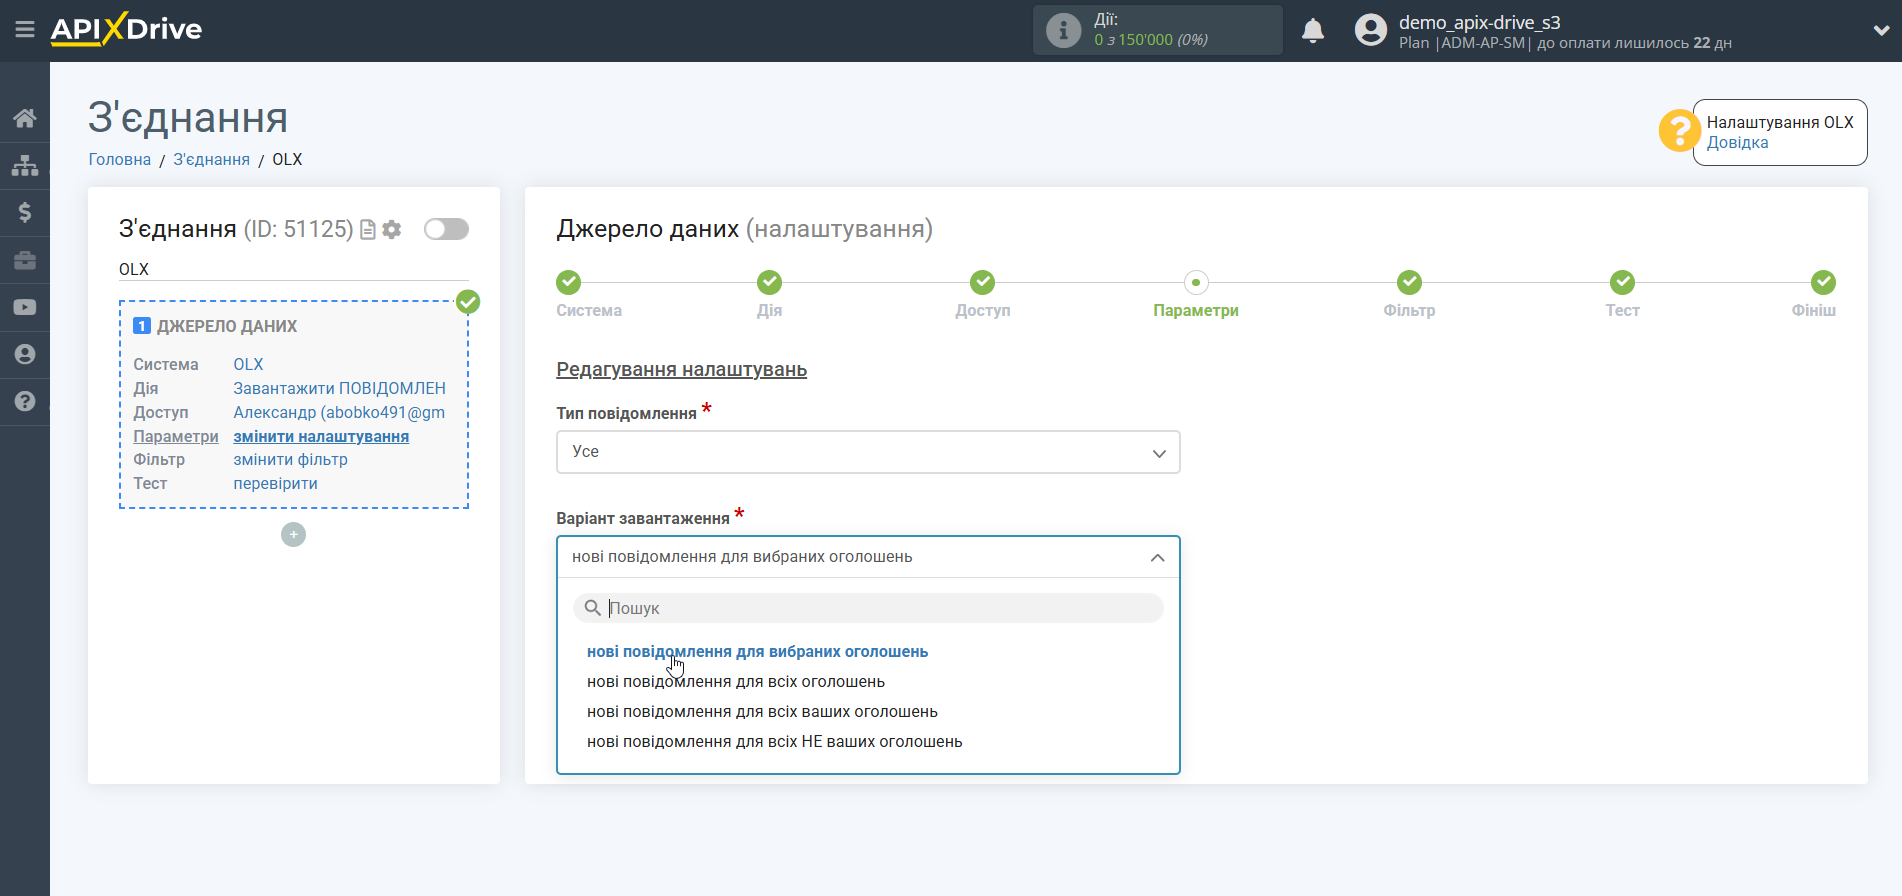Click the actions info icon
The height and width of the screenshot is (896, 1902).
(x=1063, y=30)
